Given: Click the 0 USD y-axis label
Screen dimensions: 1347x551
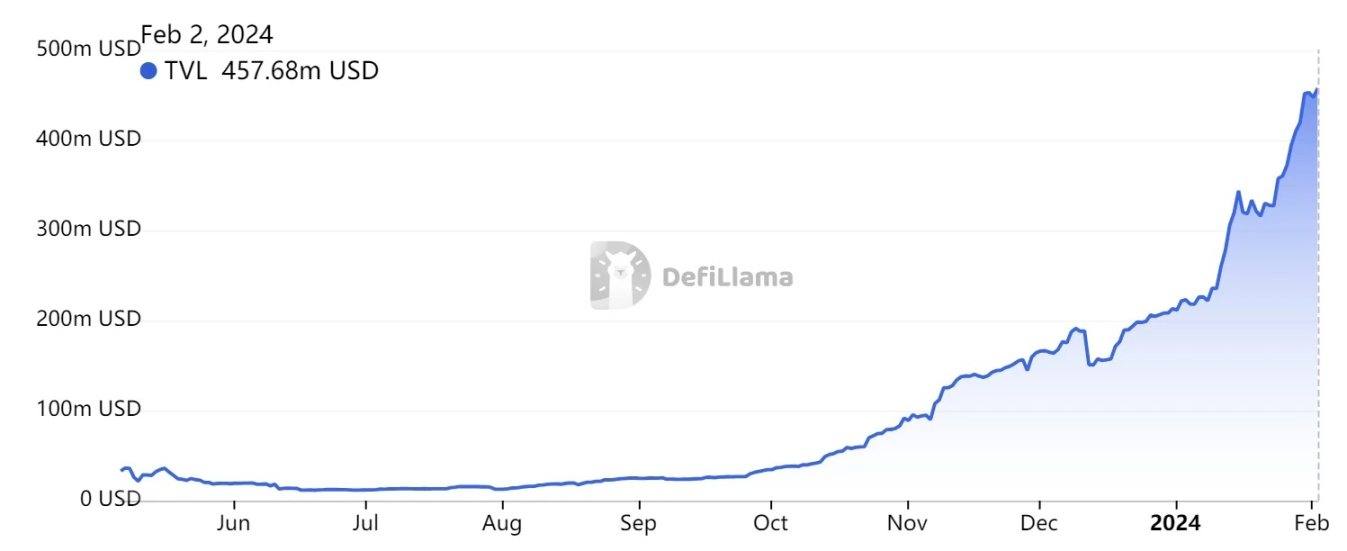Looking at the screenshot, I should (x=104, y=499).
